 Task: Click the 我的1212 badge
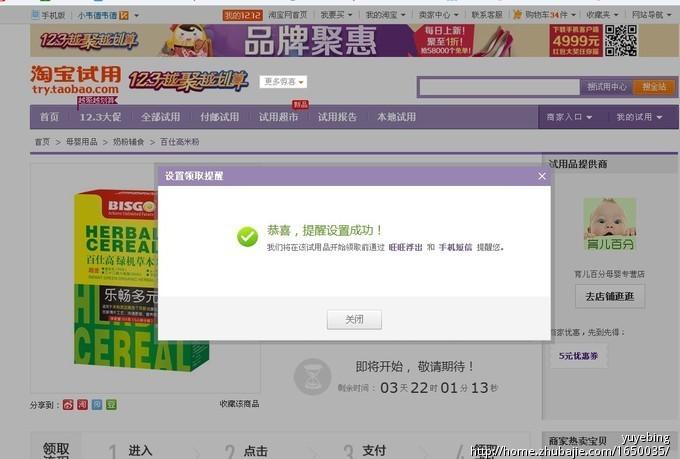(x=242, y=15)
